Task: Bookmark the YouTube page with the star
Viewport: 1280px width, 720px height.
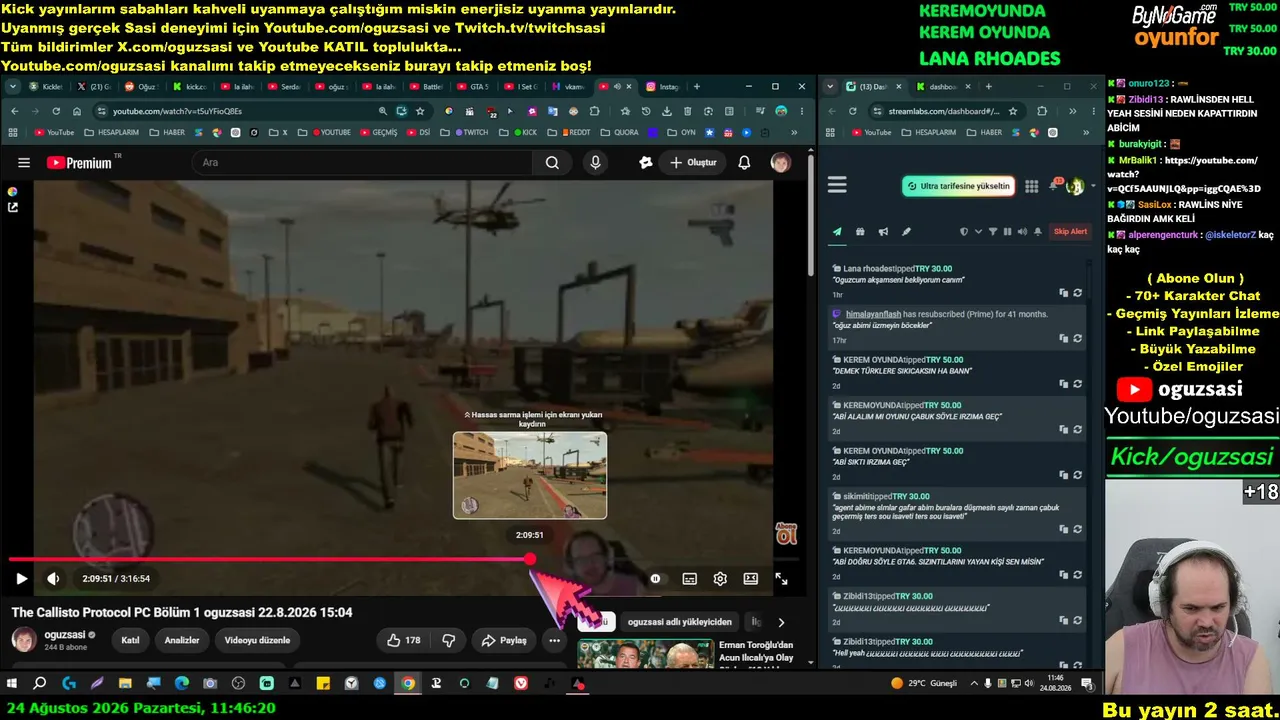Action: [420, 111]
